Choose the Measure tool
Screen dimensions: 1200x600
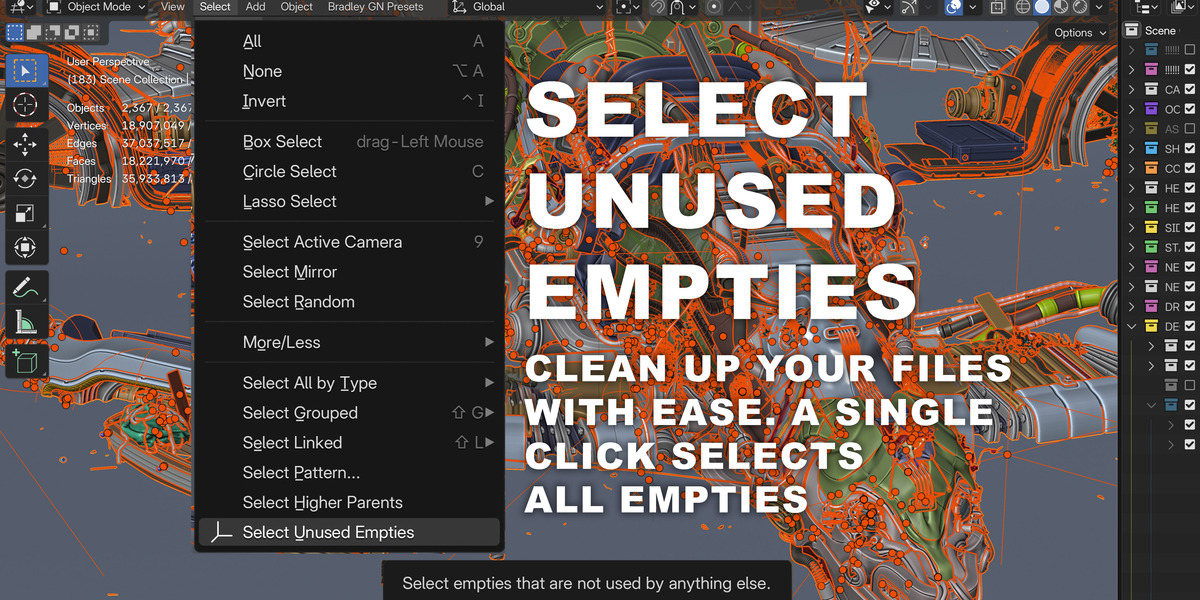(25, 321)
